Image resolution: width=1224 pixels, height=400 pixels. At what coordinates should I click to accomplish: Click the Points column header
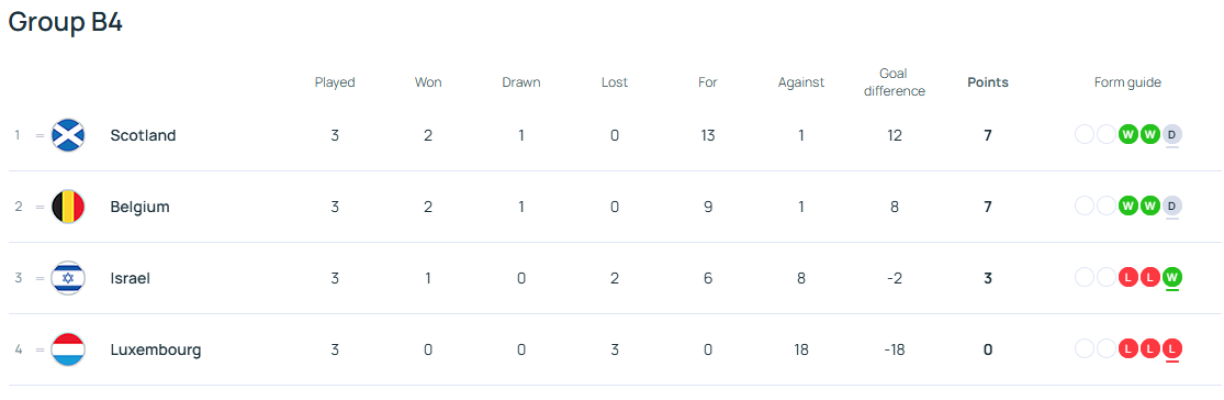point(988,83)
